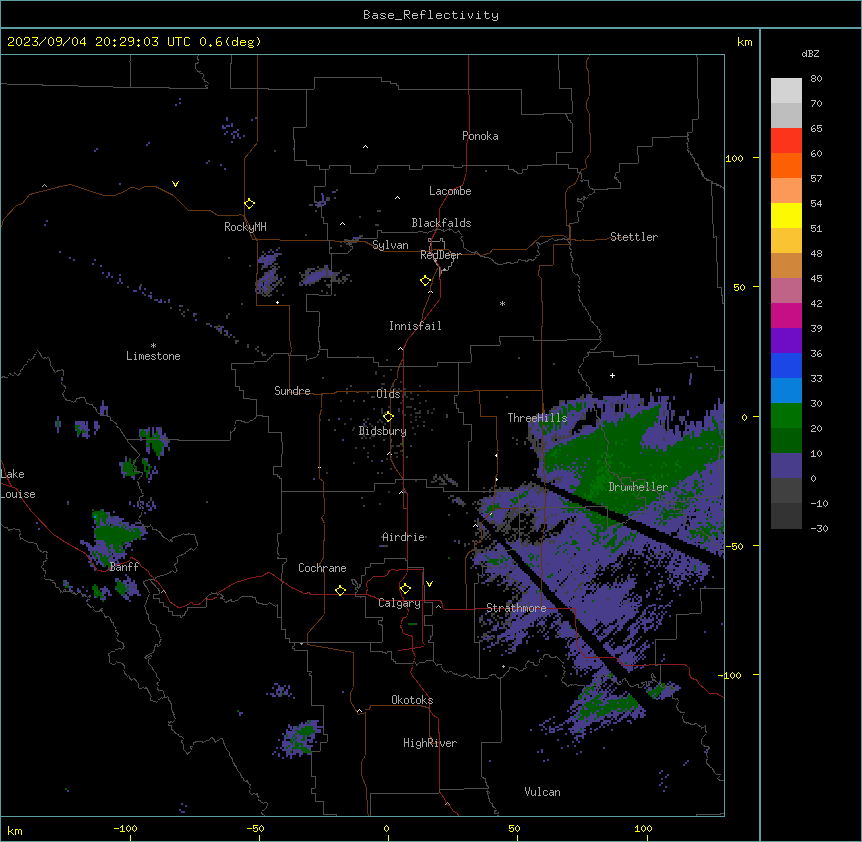This screenshot has width=862, height=842.
Task: Click the 10 dBZ purple swatch
Action: coord(786,466)
